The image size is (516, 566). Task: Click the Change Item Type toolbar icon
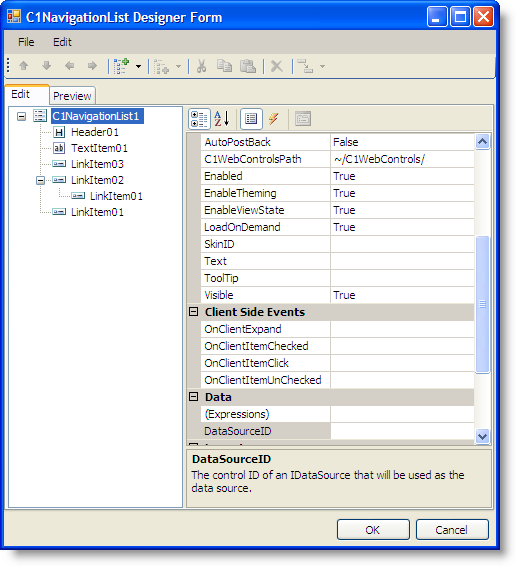pyautogui.click(x=305, y=66)
